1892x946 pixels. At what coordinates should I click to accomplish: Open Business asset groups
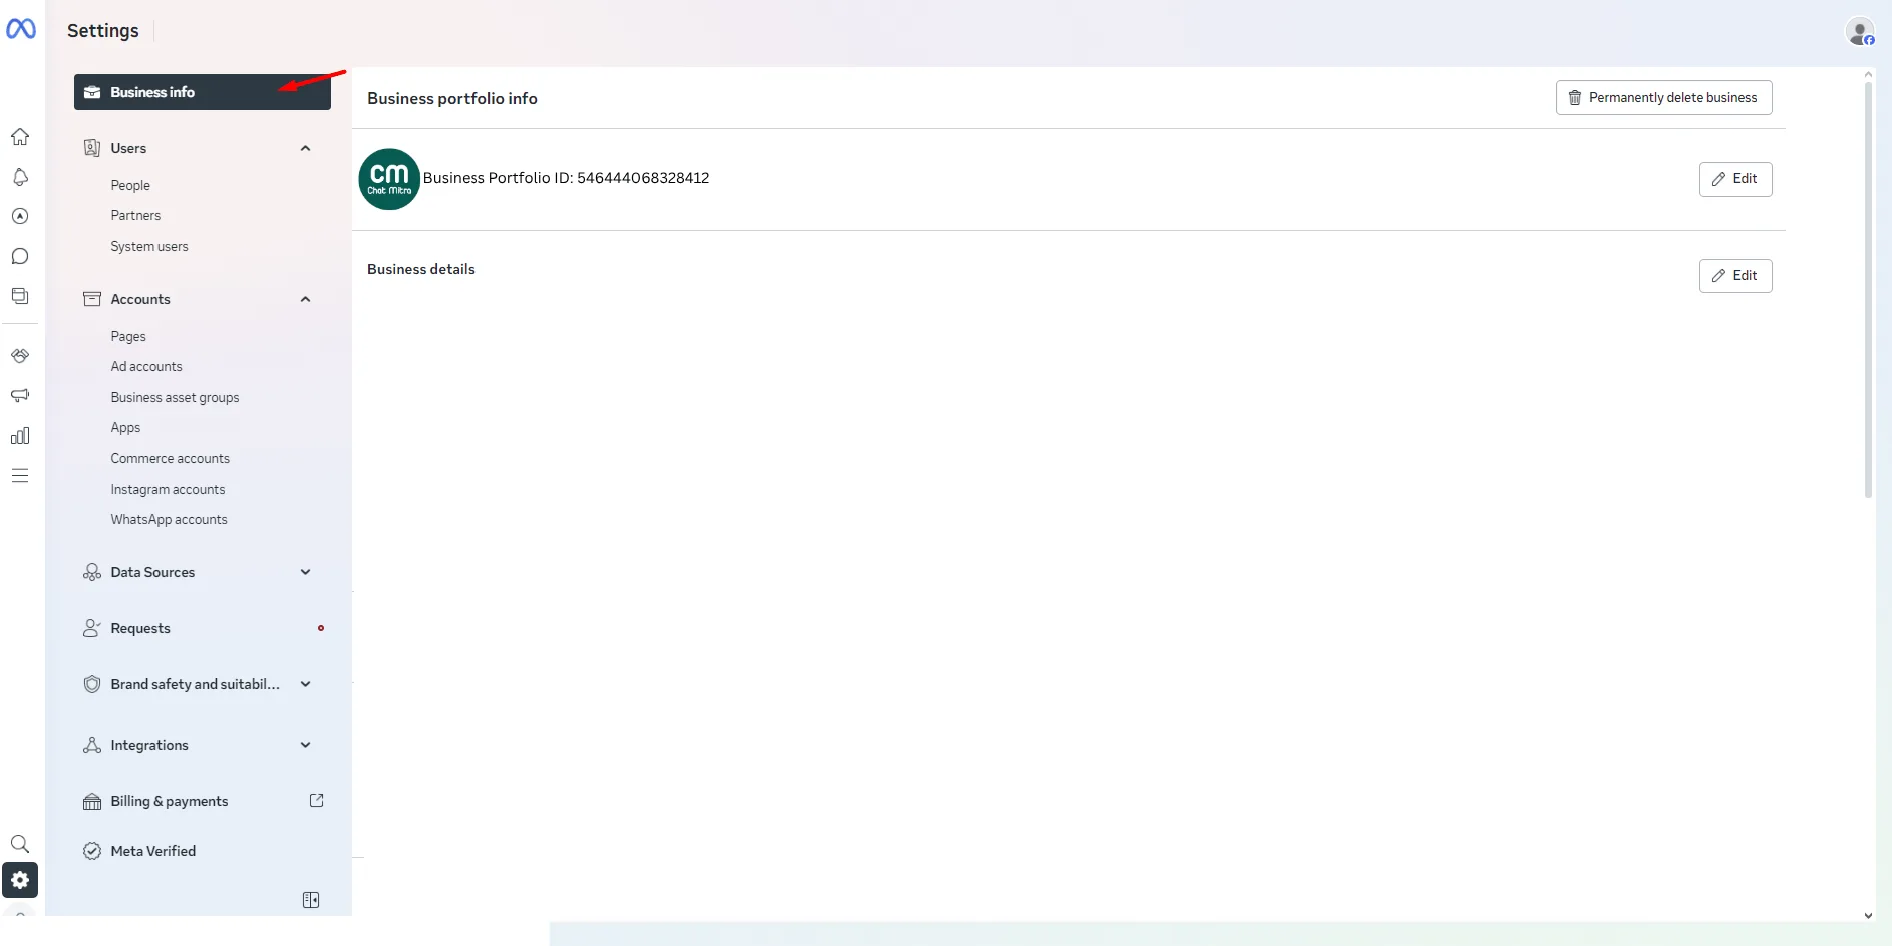pos(175,397)
